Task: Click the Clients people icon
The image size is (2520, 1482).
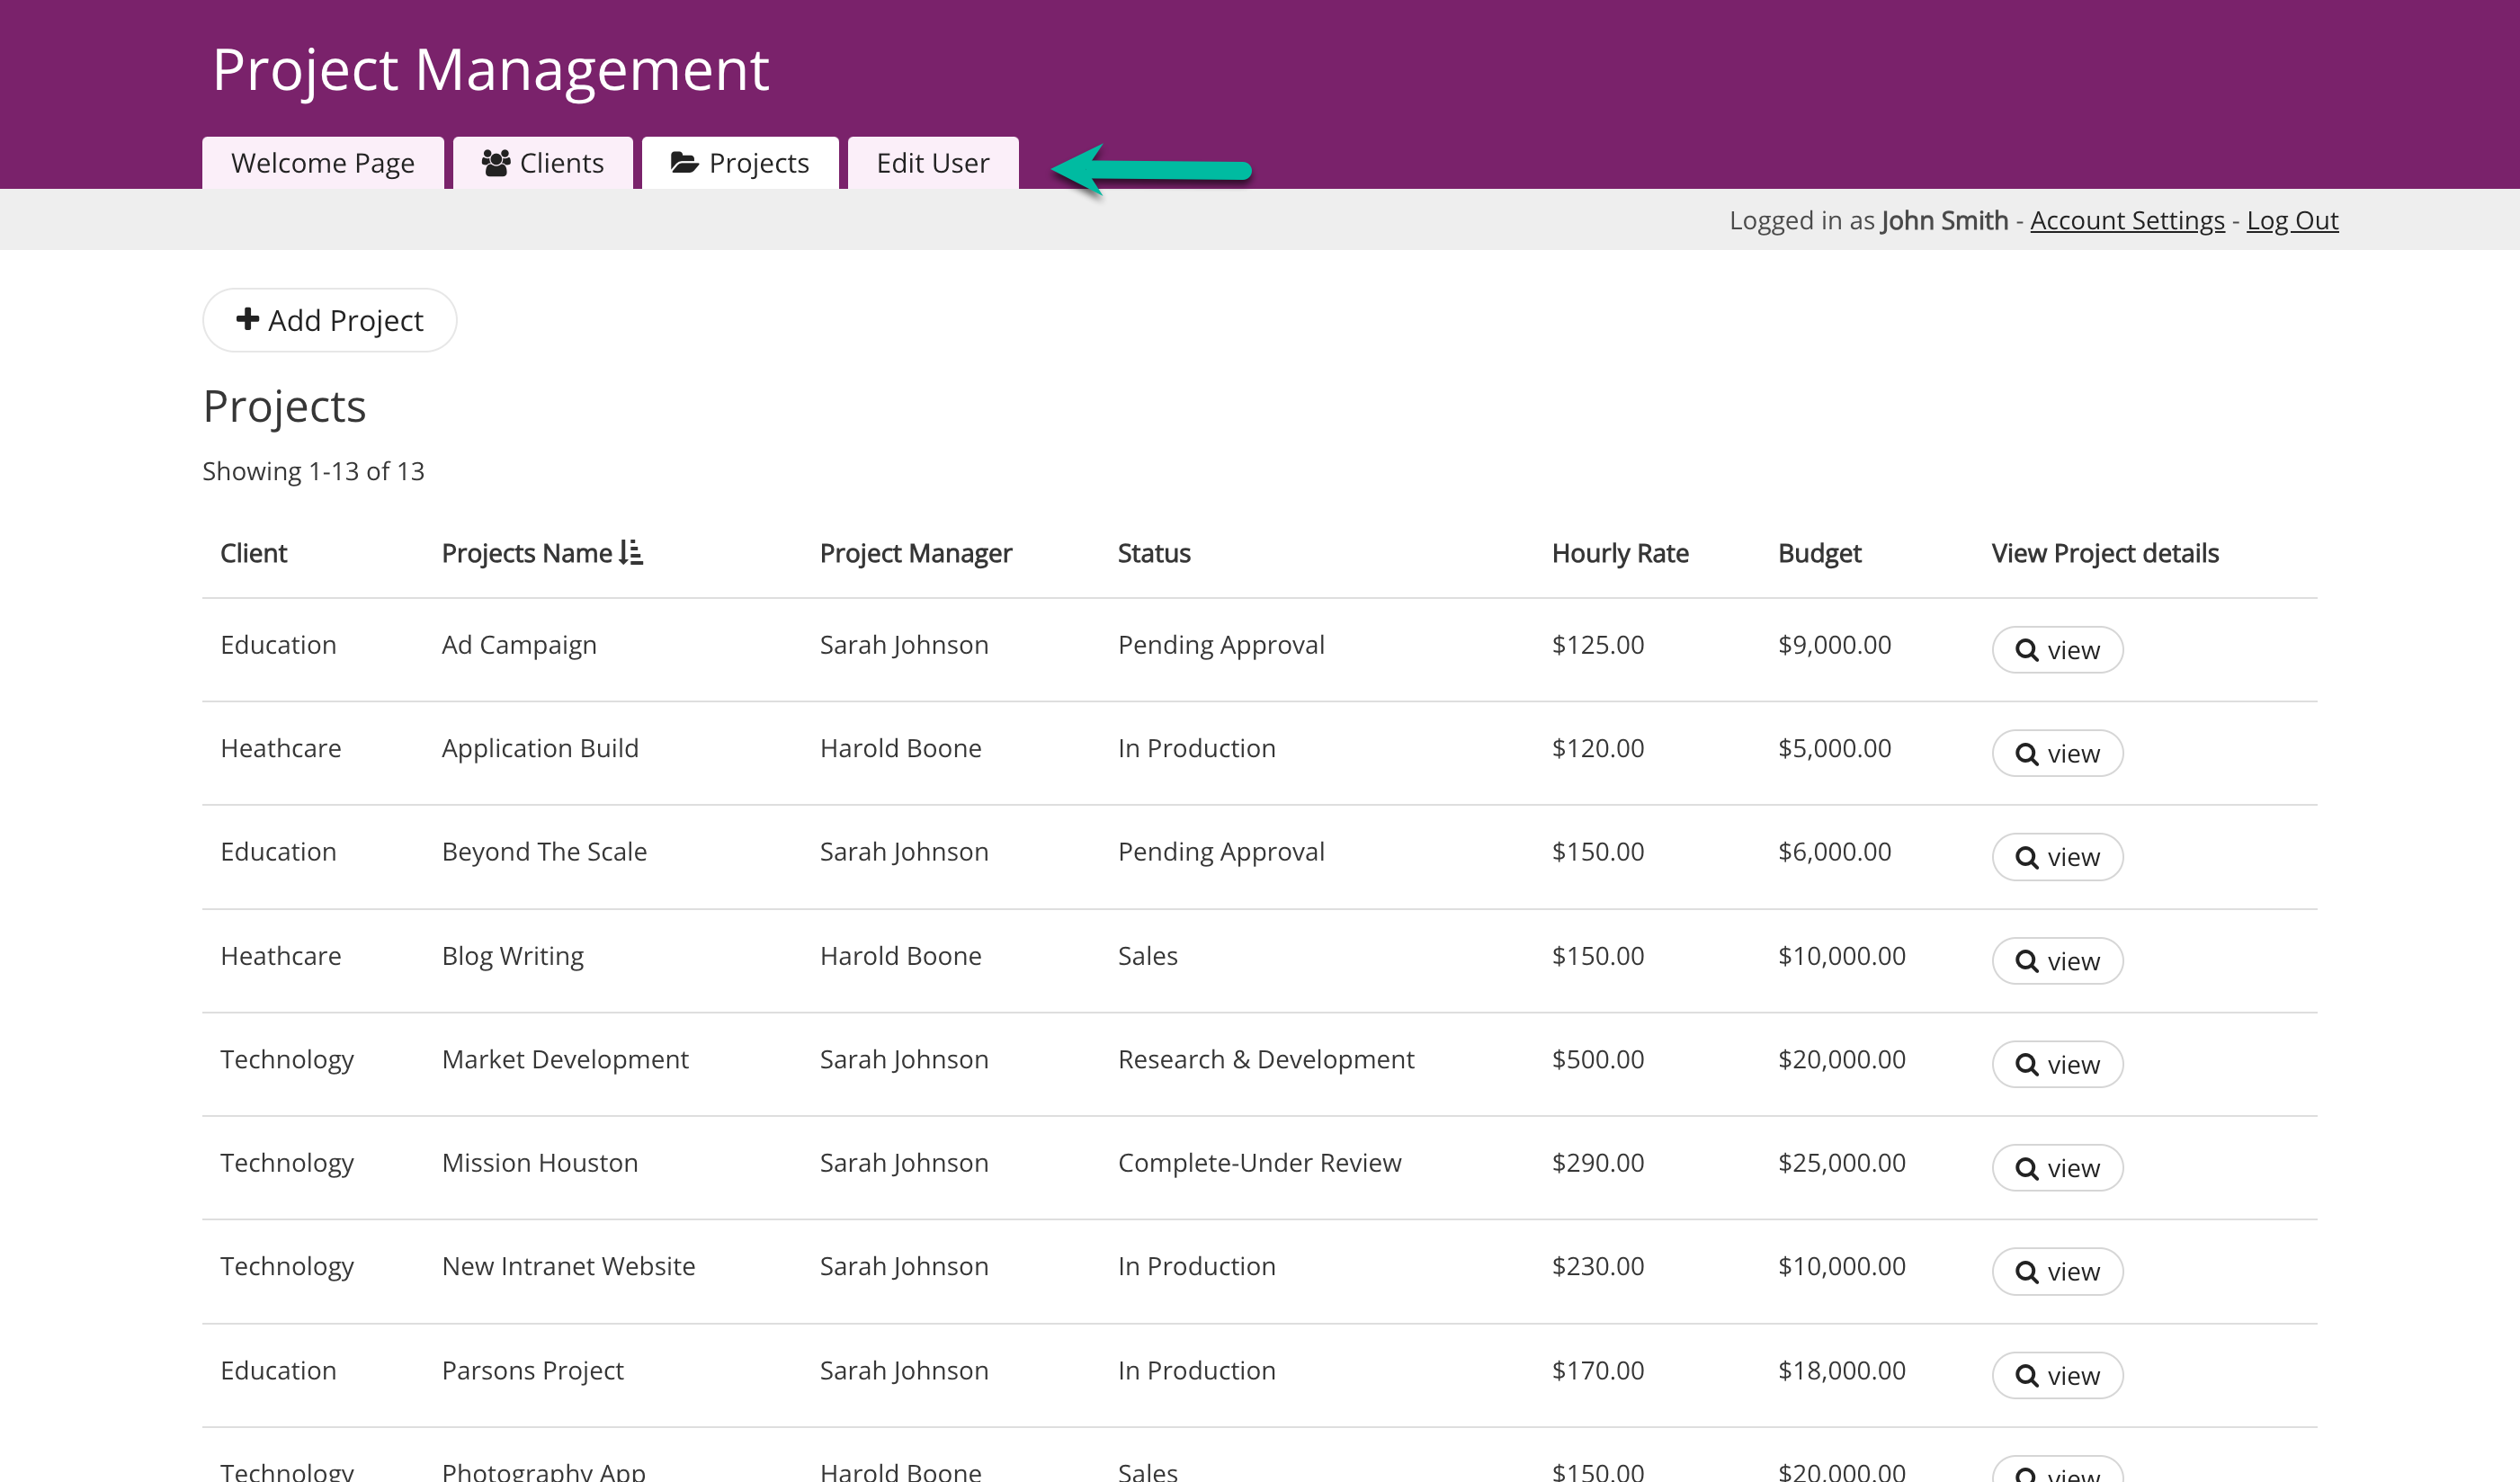Action: point(496,162)
